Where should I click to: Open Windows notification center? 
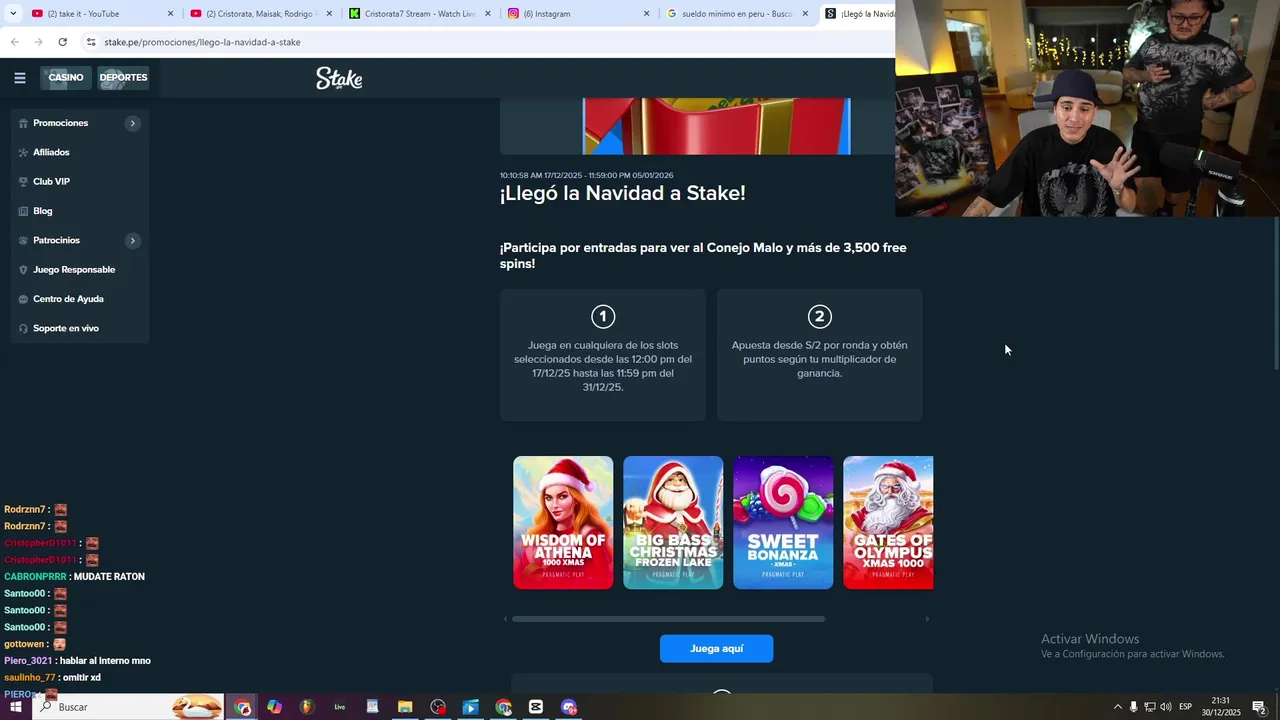[1259, 707]
